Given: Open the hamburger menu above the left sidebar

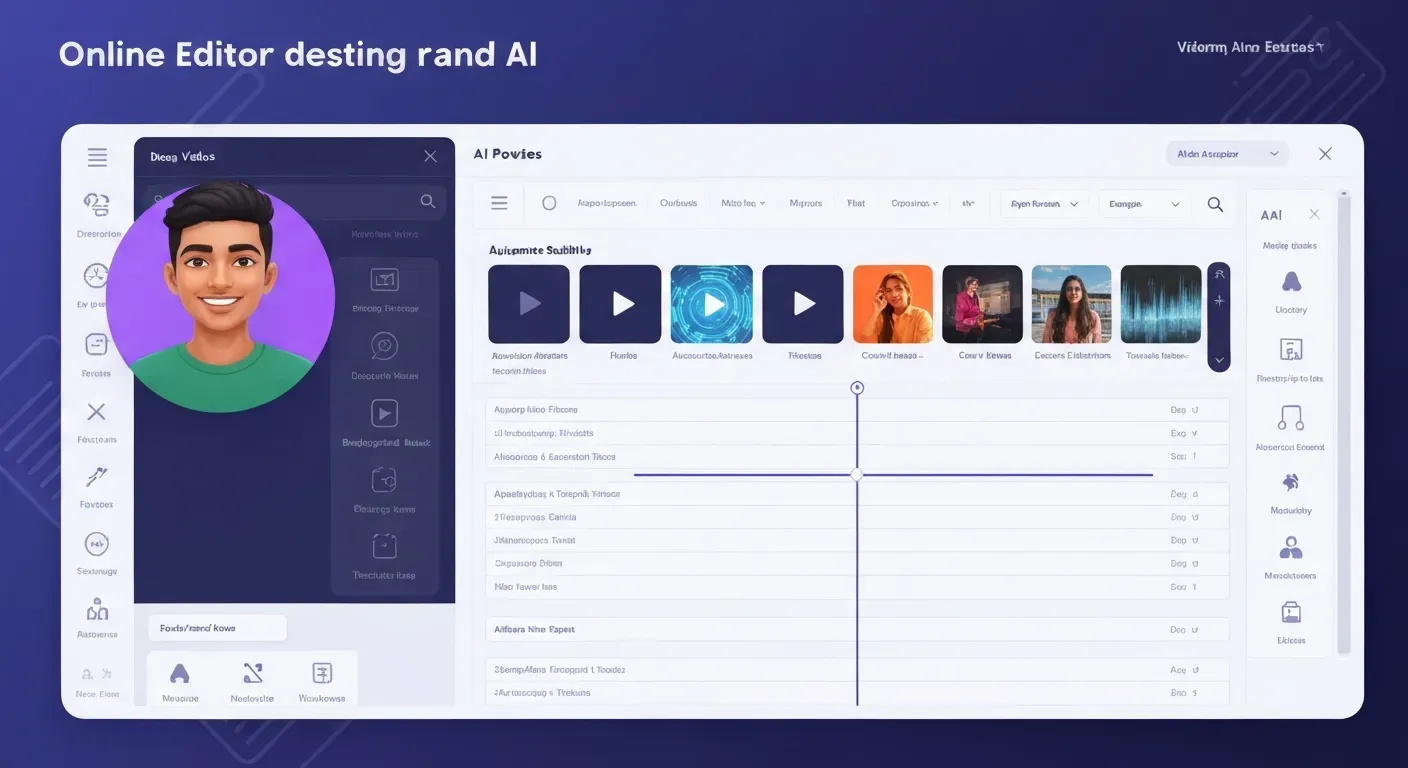Looking at the screenshot, I should pos(96,157).
